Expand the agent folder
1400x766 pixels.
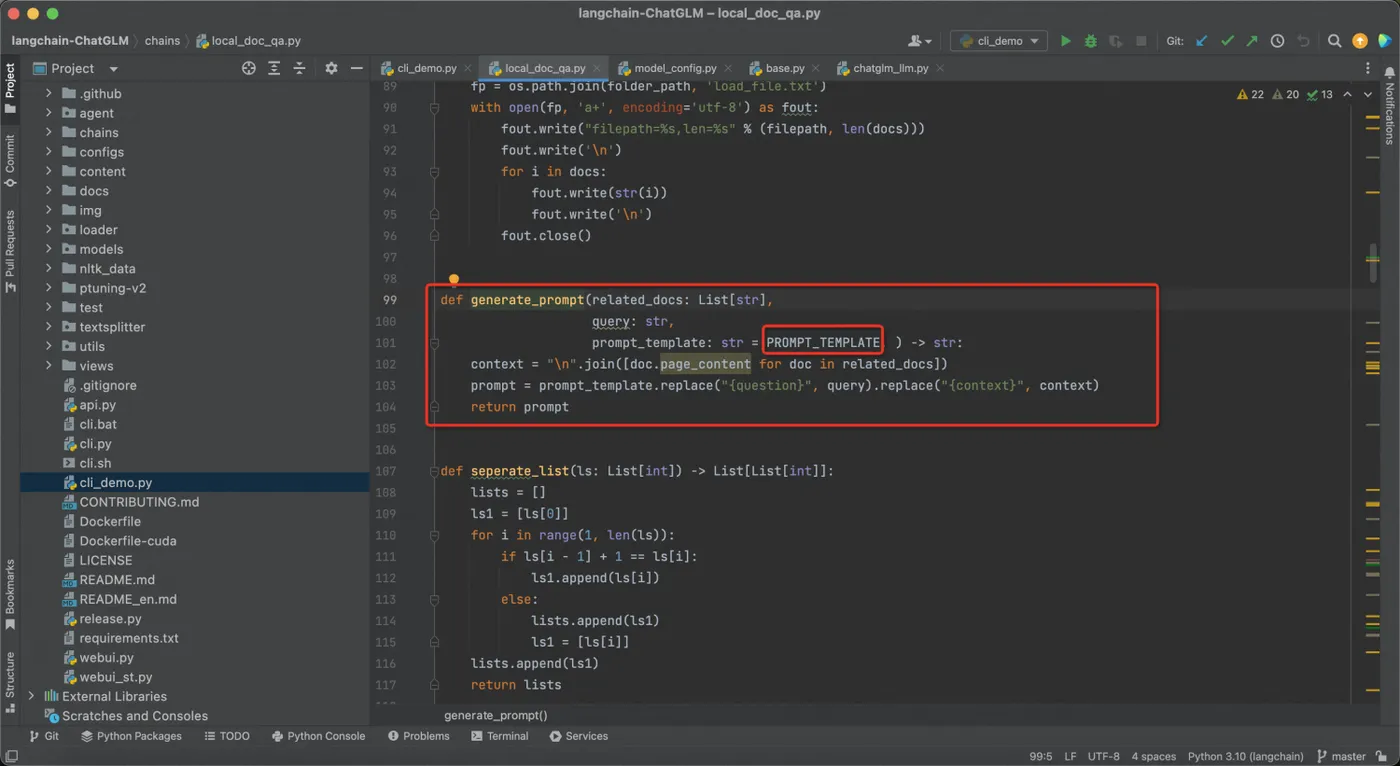coord(48,113)
